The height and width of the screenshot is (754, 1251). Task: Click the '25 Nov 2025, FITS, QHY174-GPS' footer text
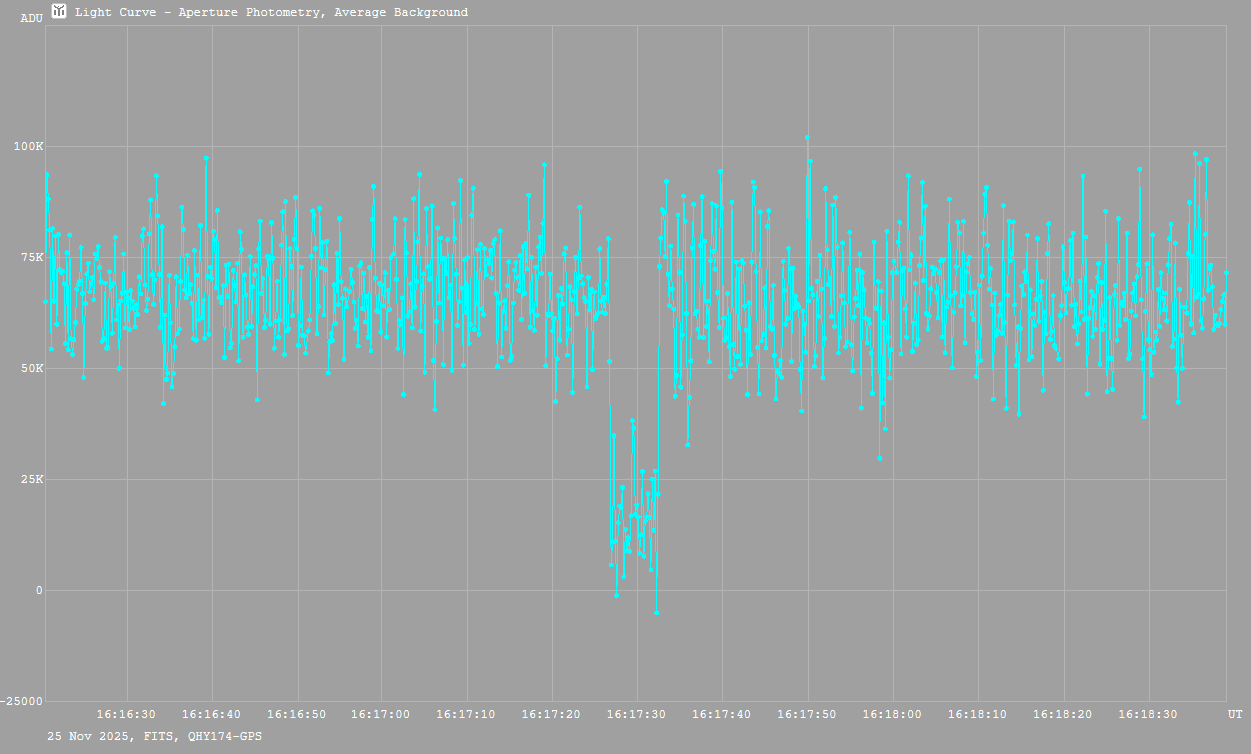pyautogui.click(x=155, y=736)
